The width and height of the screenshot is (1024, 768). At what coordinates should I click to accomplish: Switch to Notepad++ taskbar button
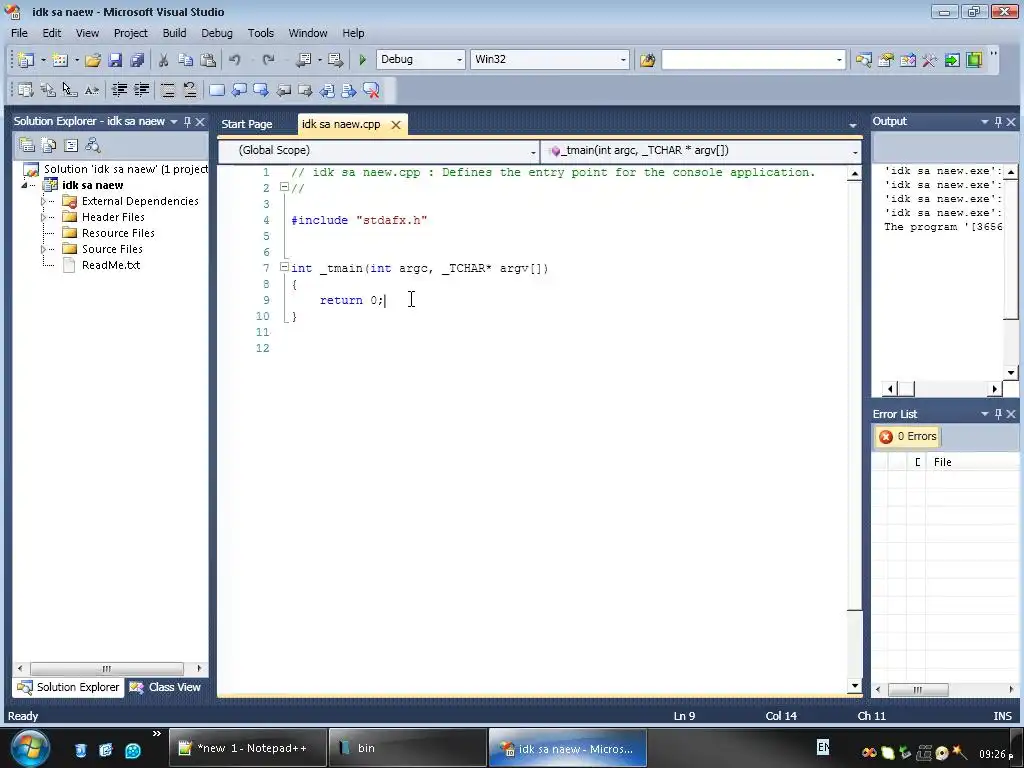248,748
